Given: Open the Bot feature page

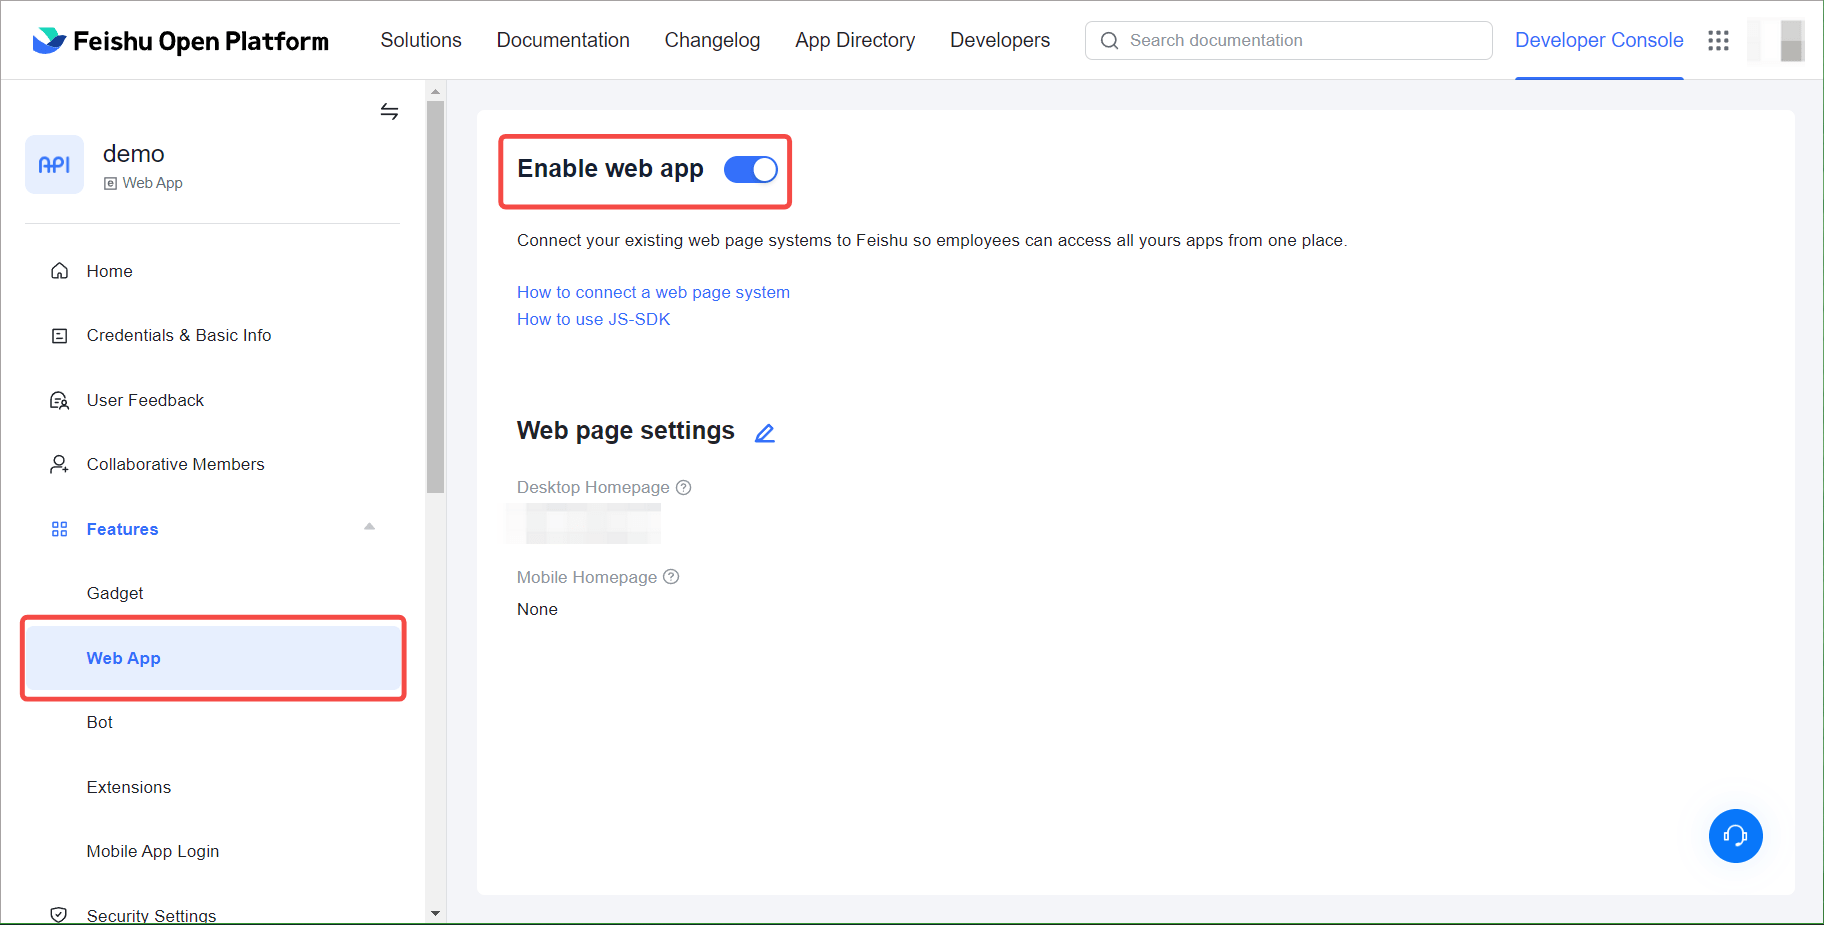Looking at the screenshot, I should [x=100, y=722].
